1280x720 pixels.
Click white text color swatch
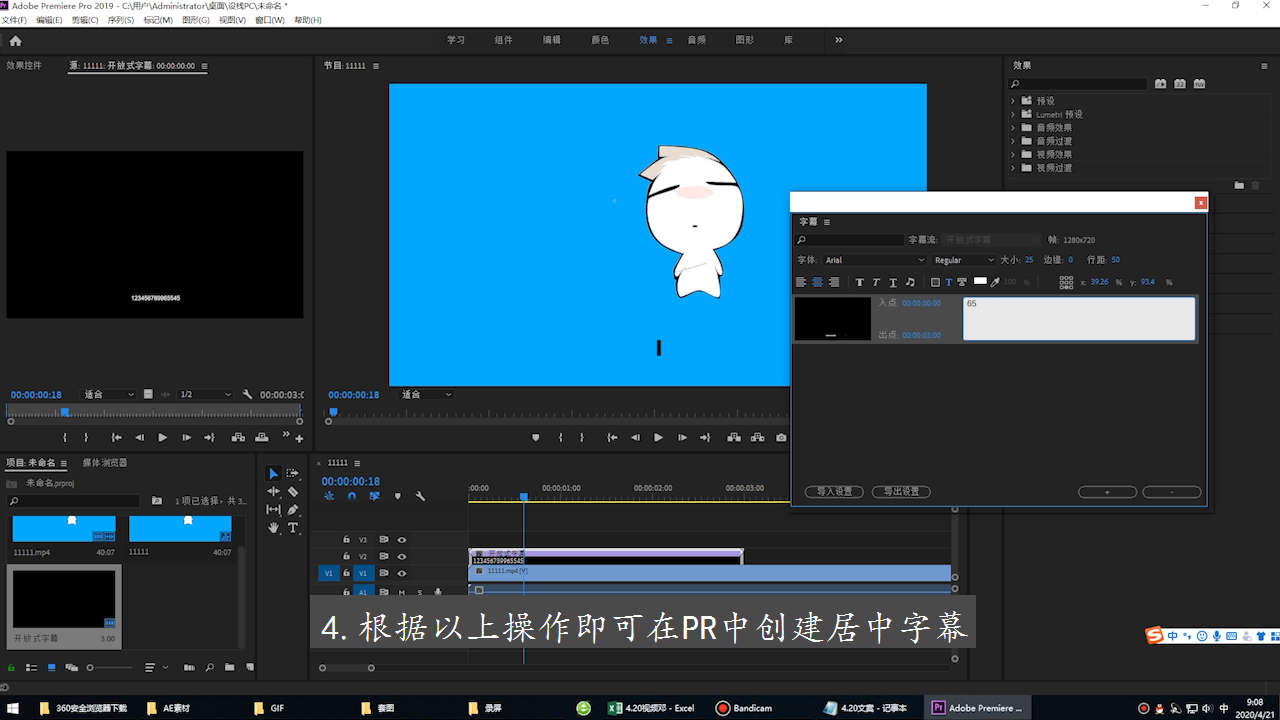980,281
